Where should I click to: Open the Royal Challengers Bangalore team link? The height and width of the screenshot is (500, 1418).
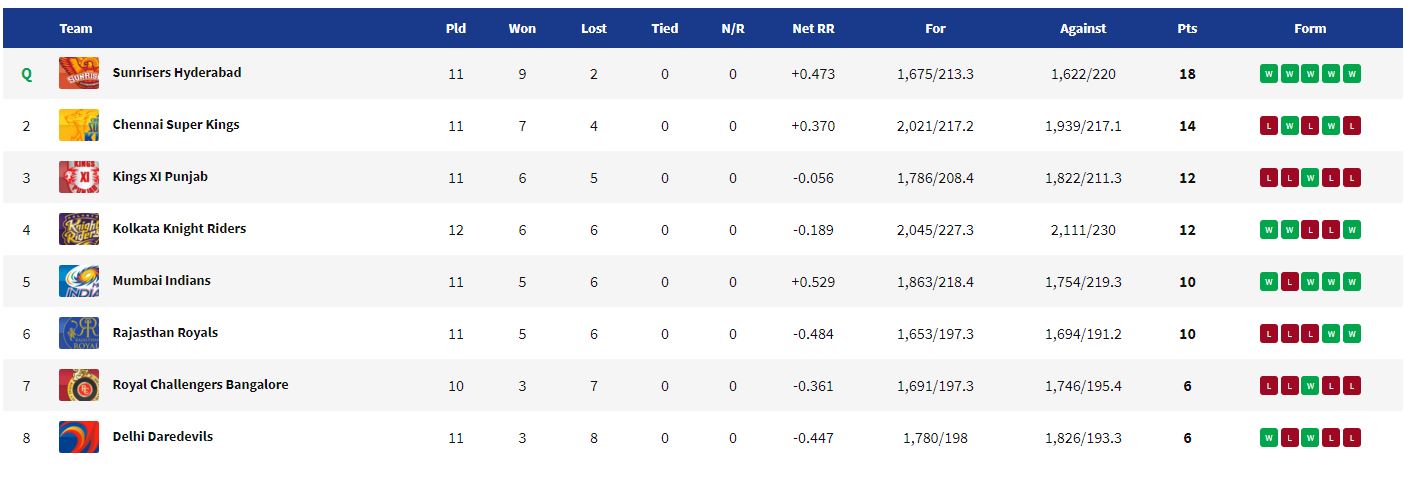coord(200,385)
